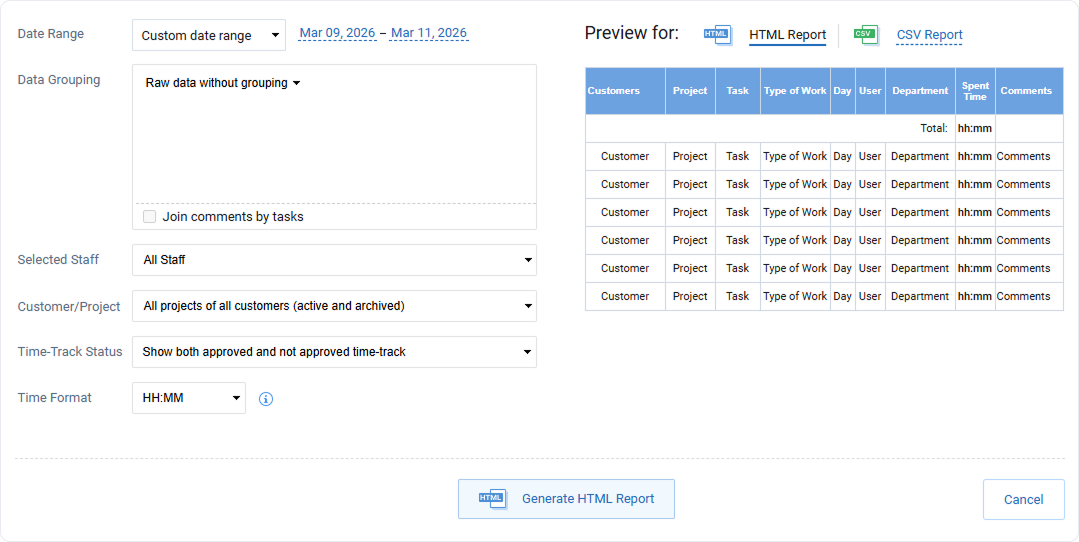The image size is (1079, 542).
Task: Open the Time-Track Status dropdown
Action: coord(334,352)
